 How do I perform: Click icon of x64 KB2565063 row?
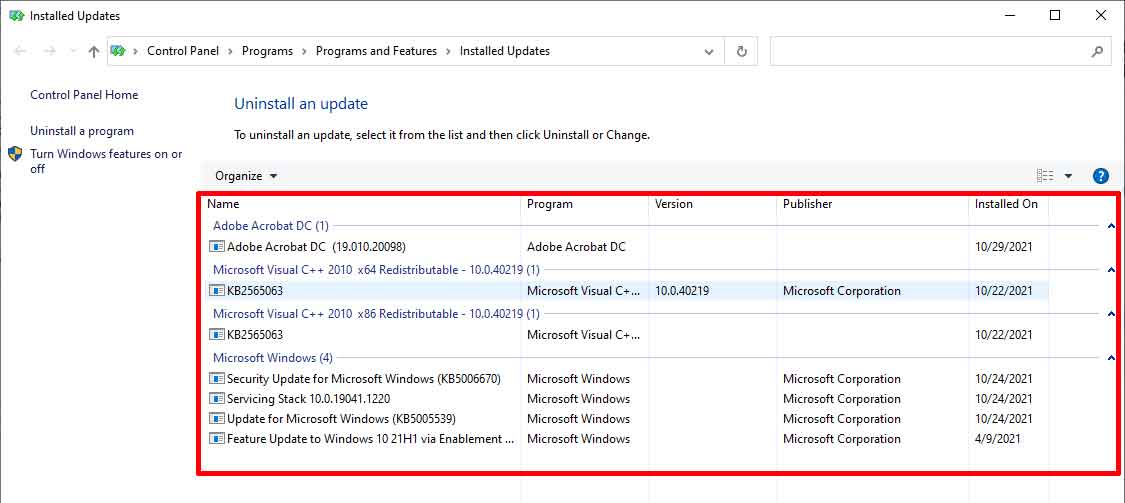pyautogui.click(x=217, y=291)
